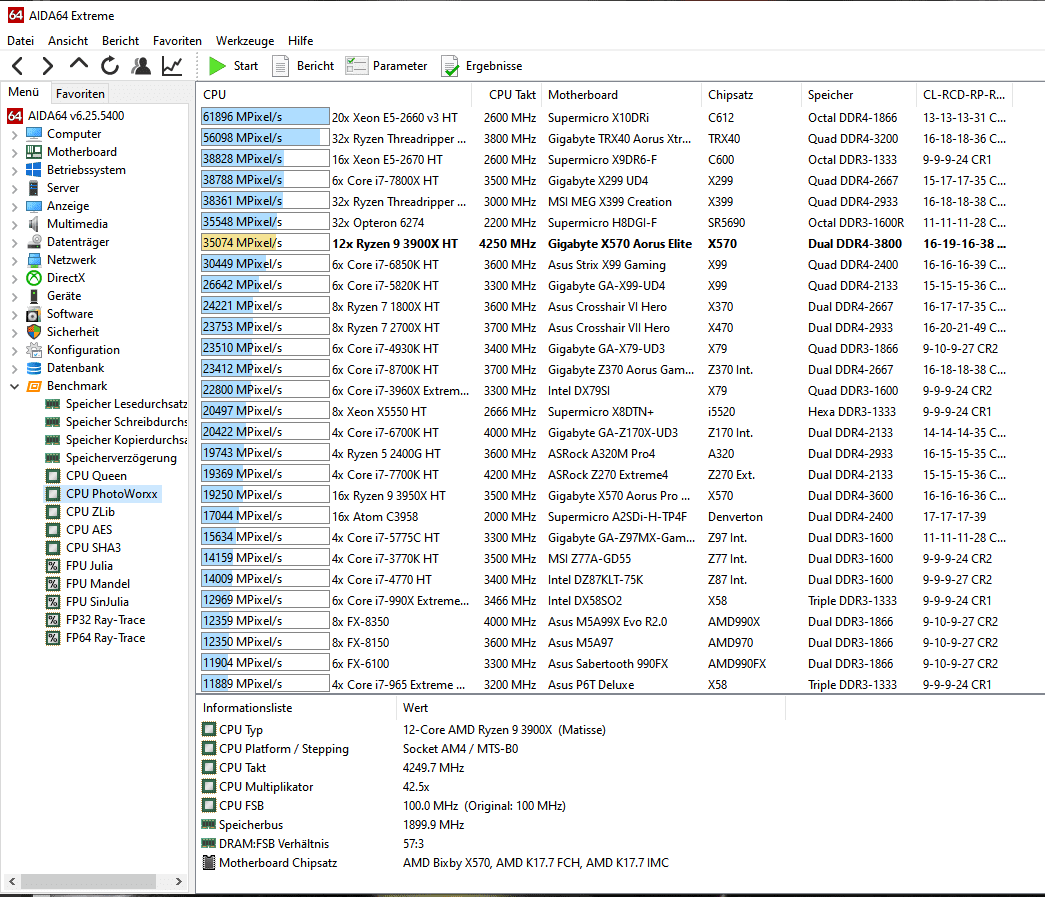Select the Server tree icon
The width and height of the screenshot is (1045, 897).
[34, 188]
